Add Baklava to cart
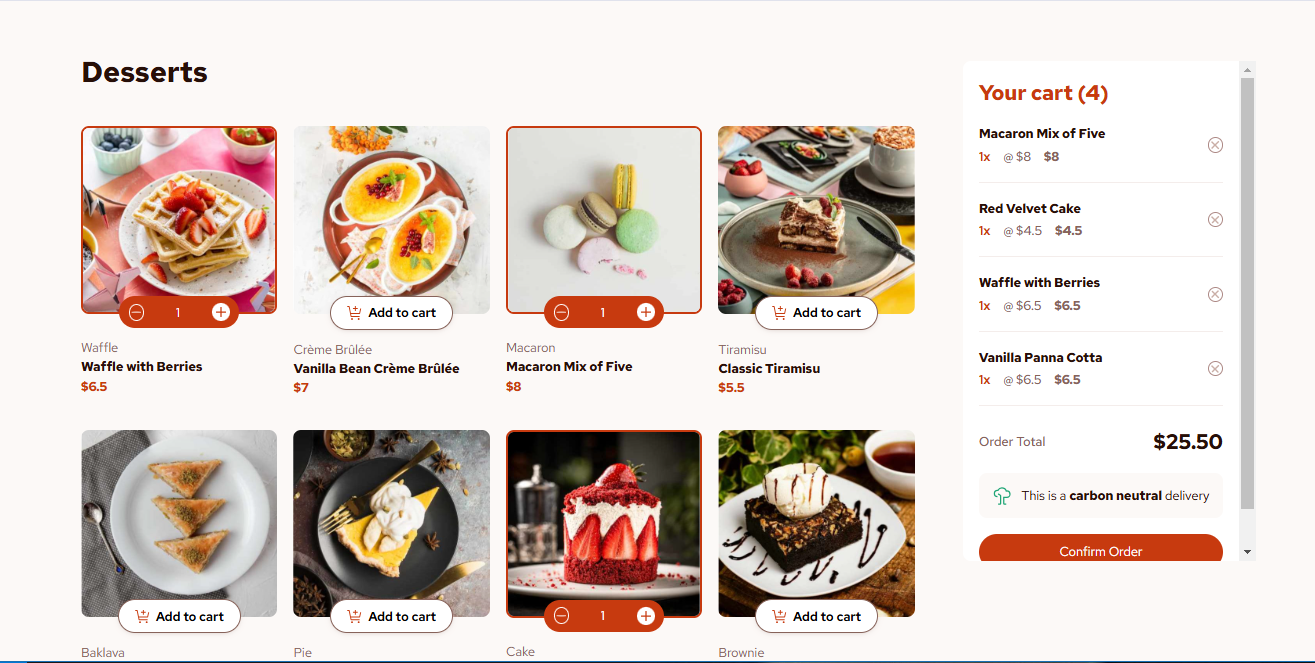Image resolution: width=1315 pixels, height=663 pixels. (x=179, y=617)
